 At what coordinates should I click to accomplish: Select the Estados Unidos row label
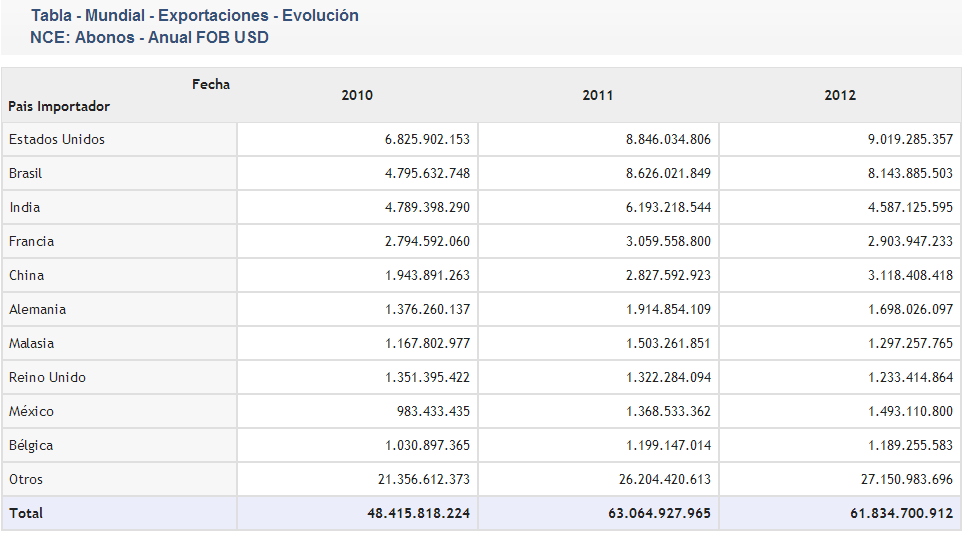[57, 139]
